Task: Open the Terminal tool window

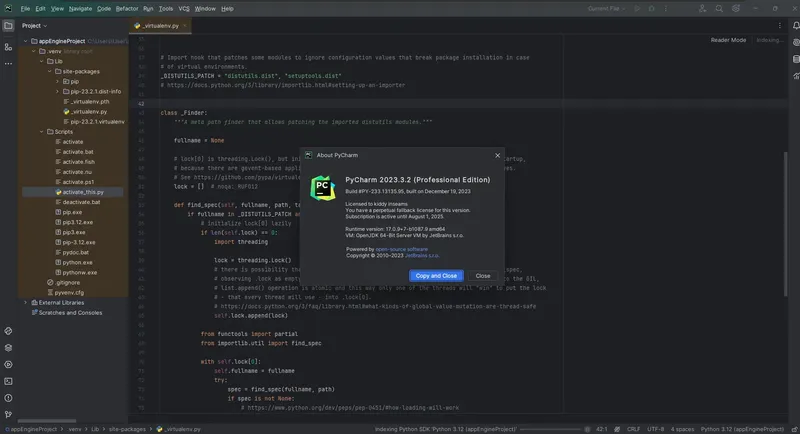Action: (8, 381)
